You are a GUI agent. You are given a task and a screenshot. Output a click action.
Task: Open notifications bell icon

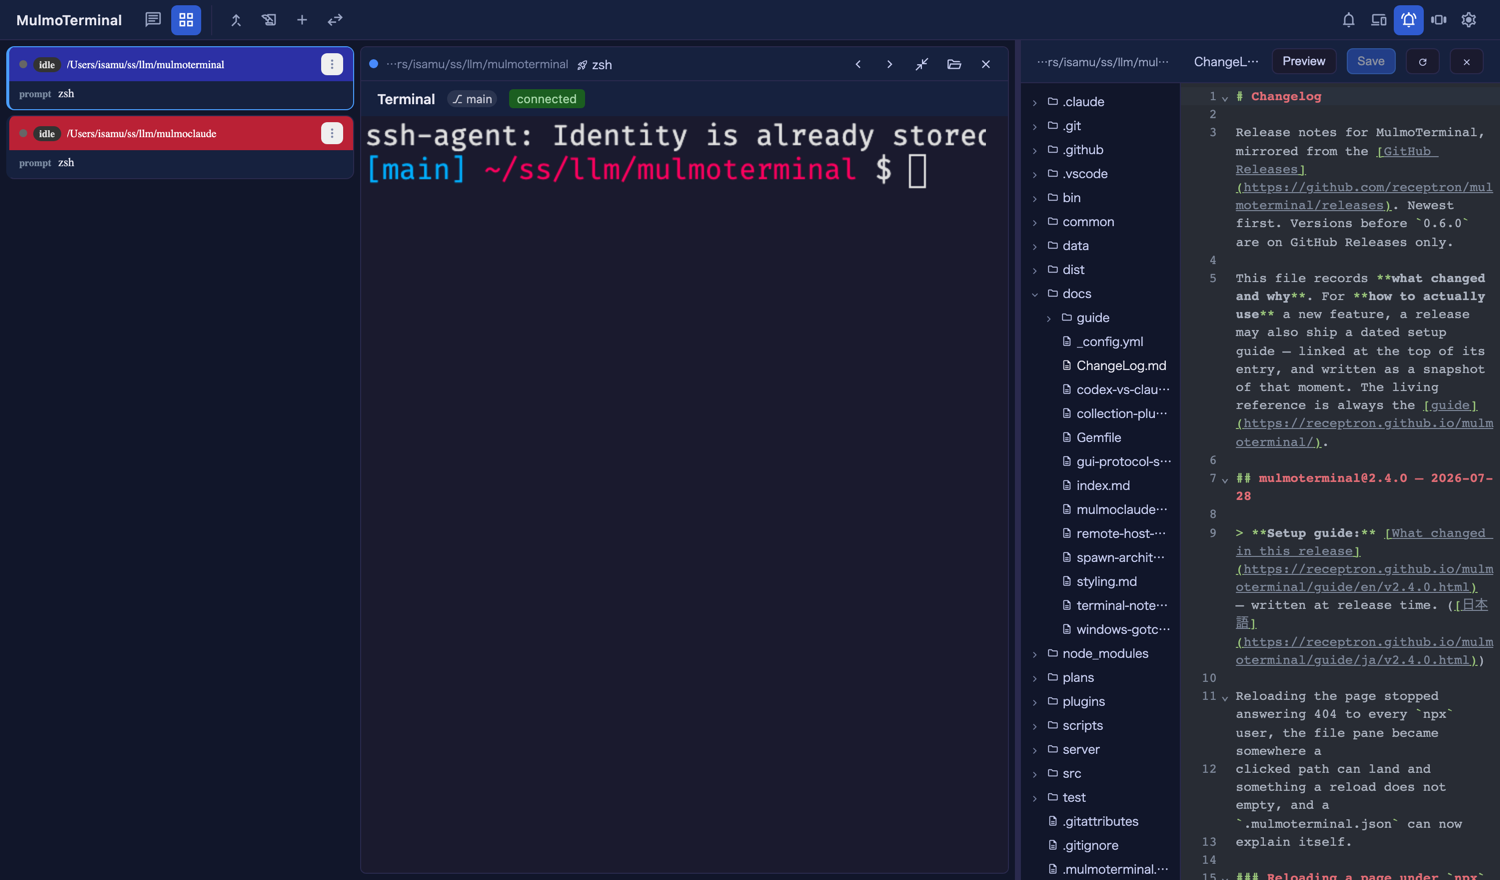[1349, 20]
